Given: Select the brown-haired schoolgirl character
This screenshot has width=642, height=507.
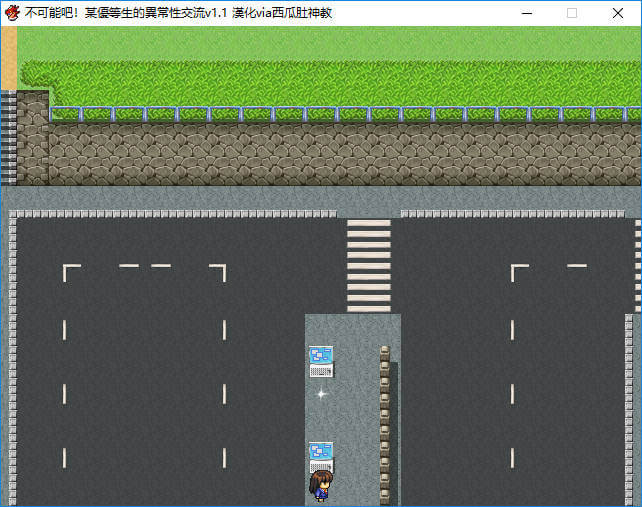Looking at the screenshot, I should click(320, 487).
